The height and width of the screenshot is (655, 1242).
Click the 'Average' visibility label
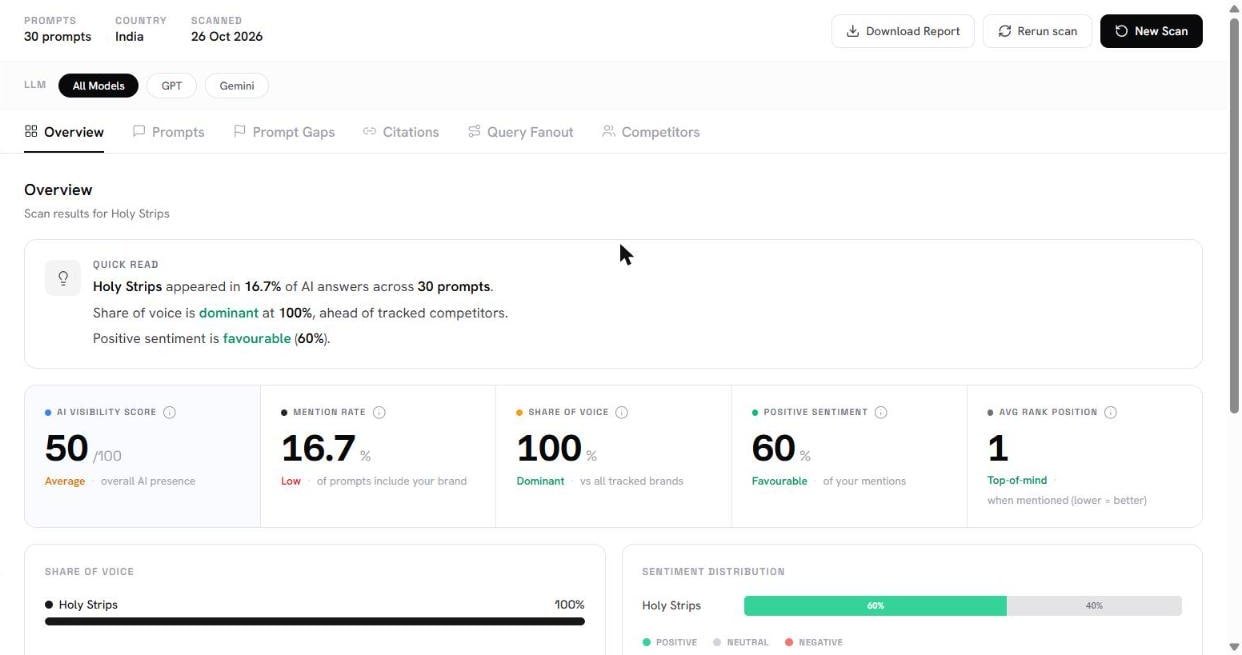click(65, 481)
